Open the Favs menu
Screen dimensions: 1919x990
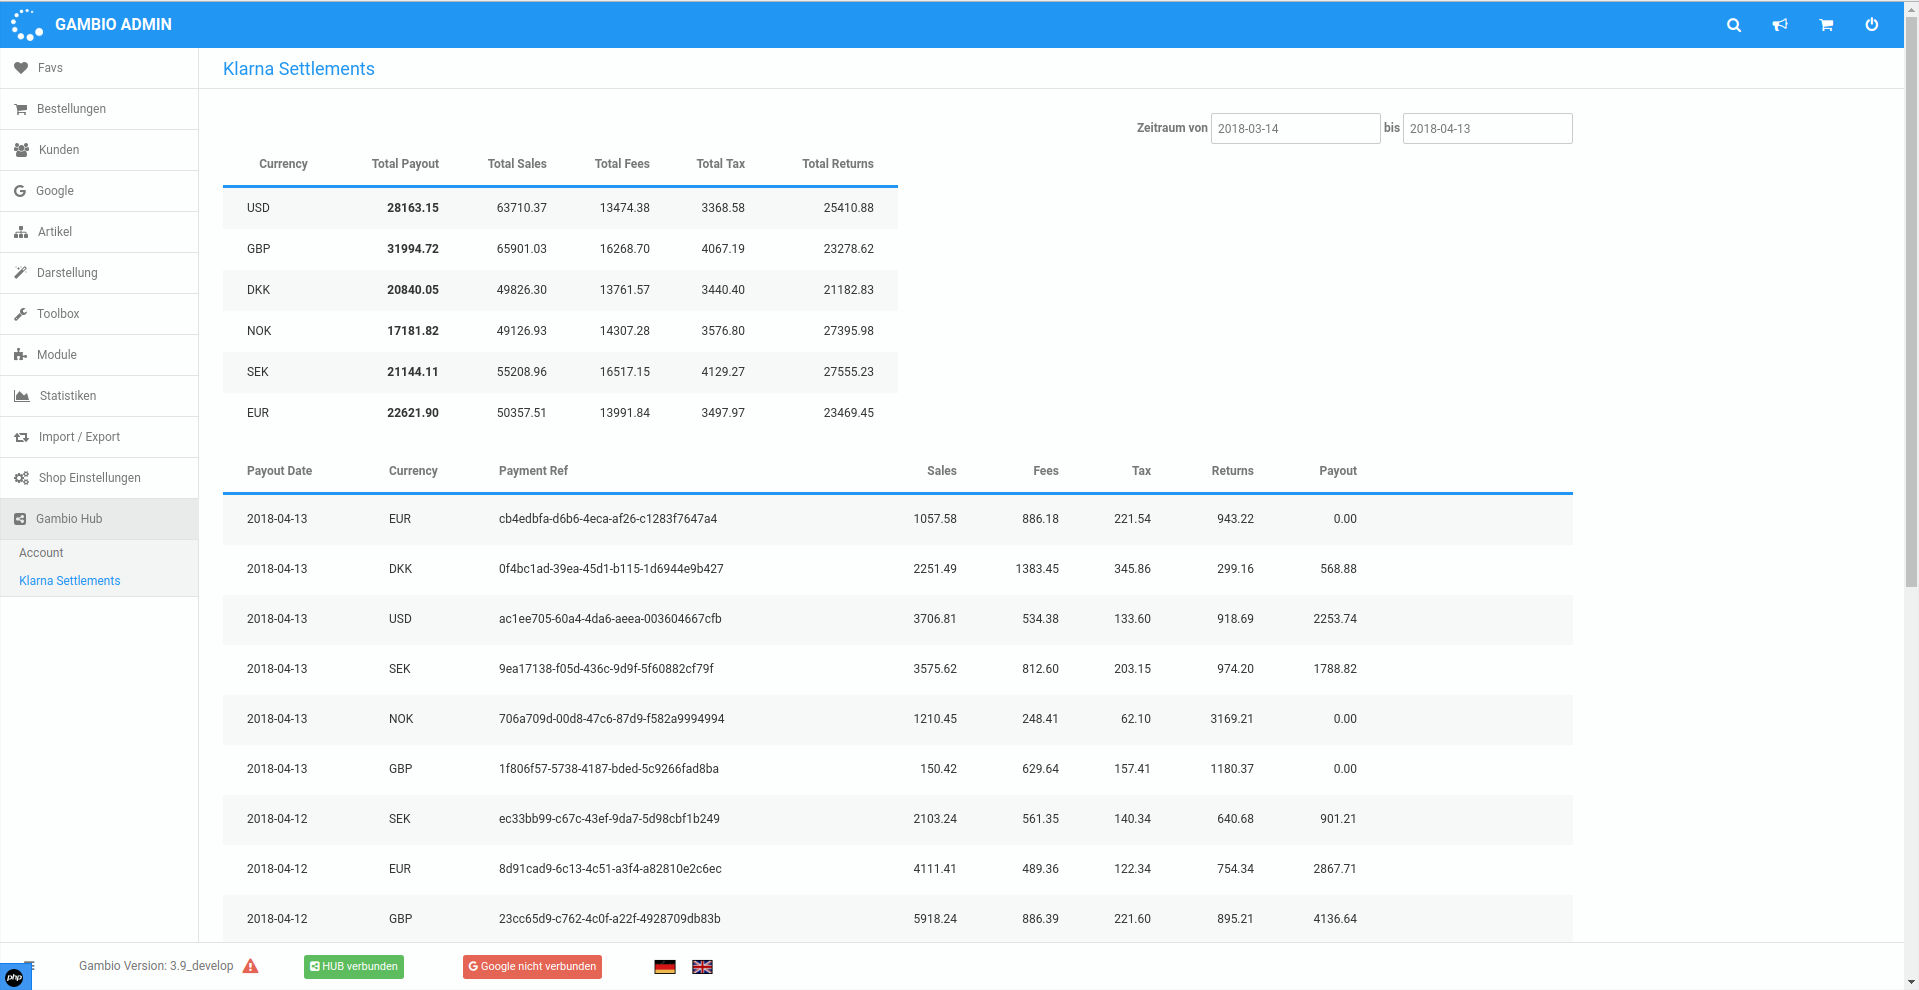pyautogui.click(x=50, y=68)
